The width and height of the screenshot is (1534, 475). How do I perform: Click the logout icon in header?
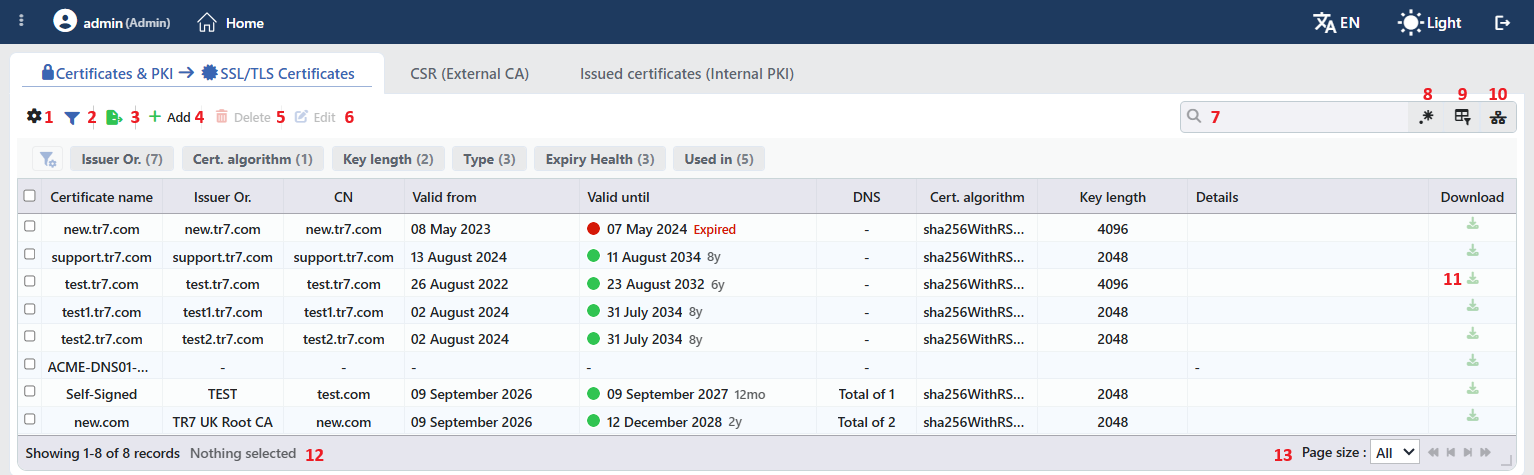point(1502,22)
